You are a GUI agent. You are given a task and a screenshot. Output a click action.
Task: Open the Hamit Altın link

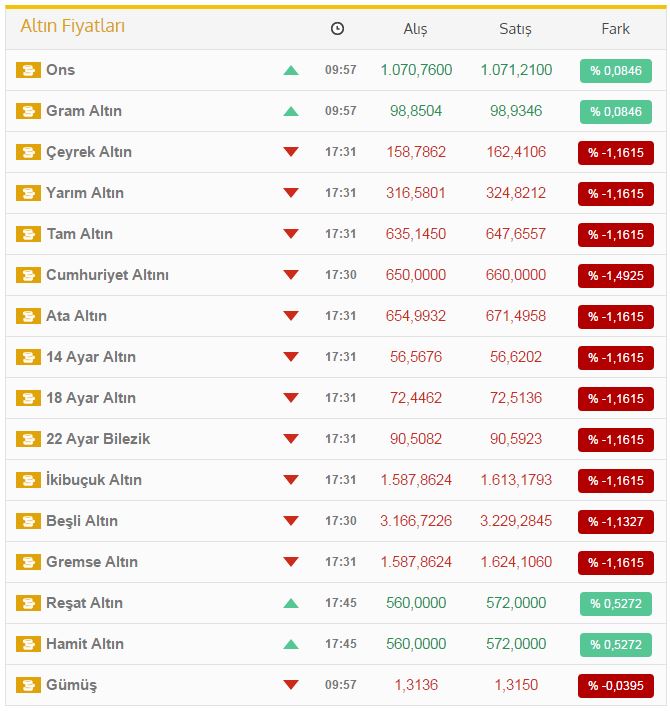(85, 644)
